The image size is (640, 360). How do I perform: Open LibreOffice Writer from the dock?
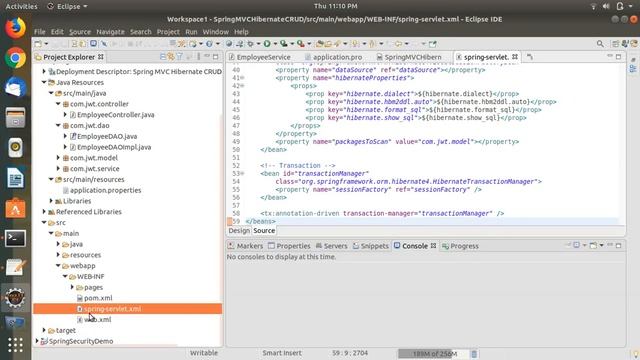[x=16, y=178]
